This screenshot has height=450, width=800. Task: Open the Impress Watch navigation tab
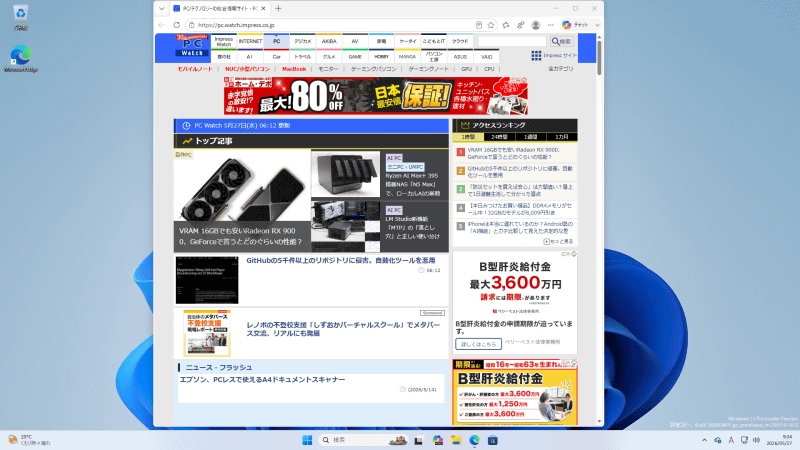223,42
